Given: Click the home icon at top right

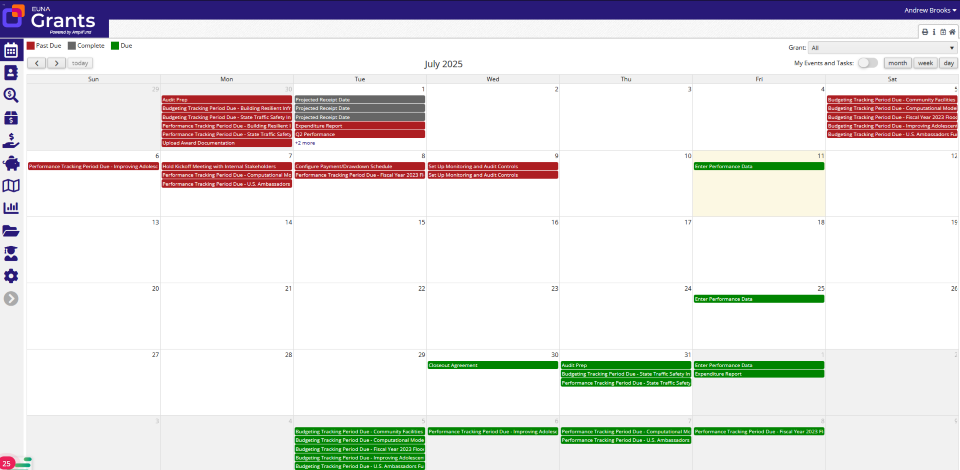Looking at the screenshot, I should pyautogui.click(x=952, y=32).
